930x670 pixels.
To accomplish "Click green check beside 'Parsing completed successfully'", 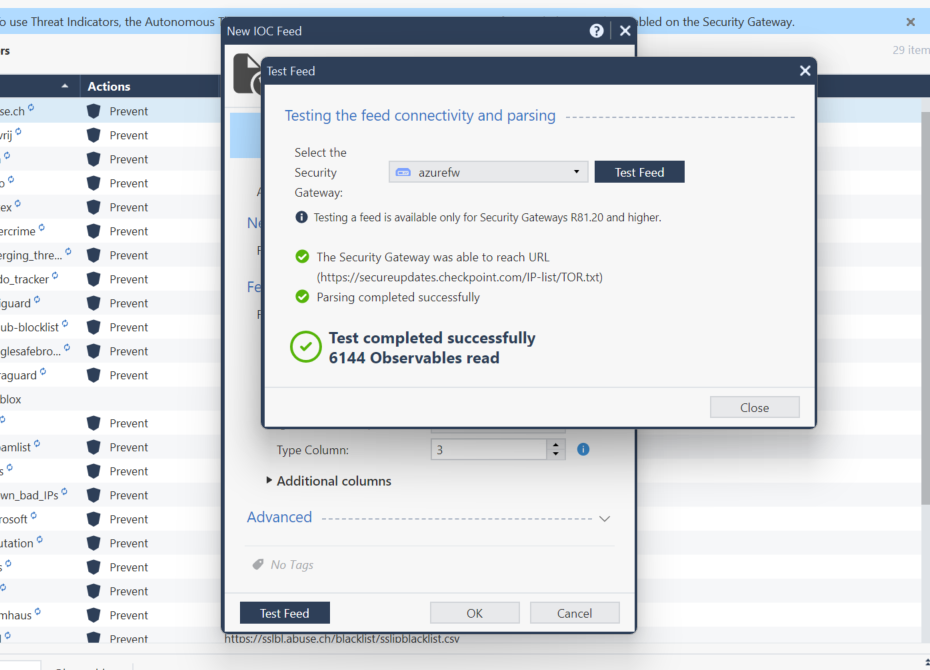I will click(x=302, y=297).
